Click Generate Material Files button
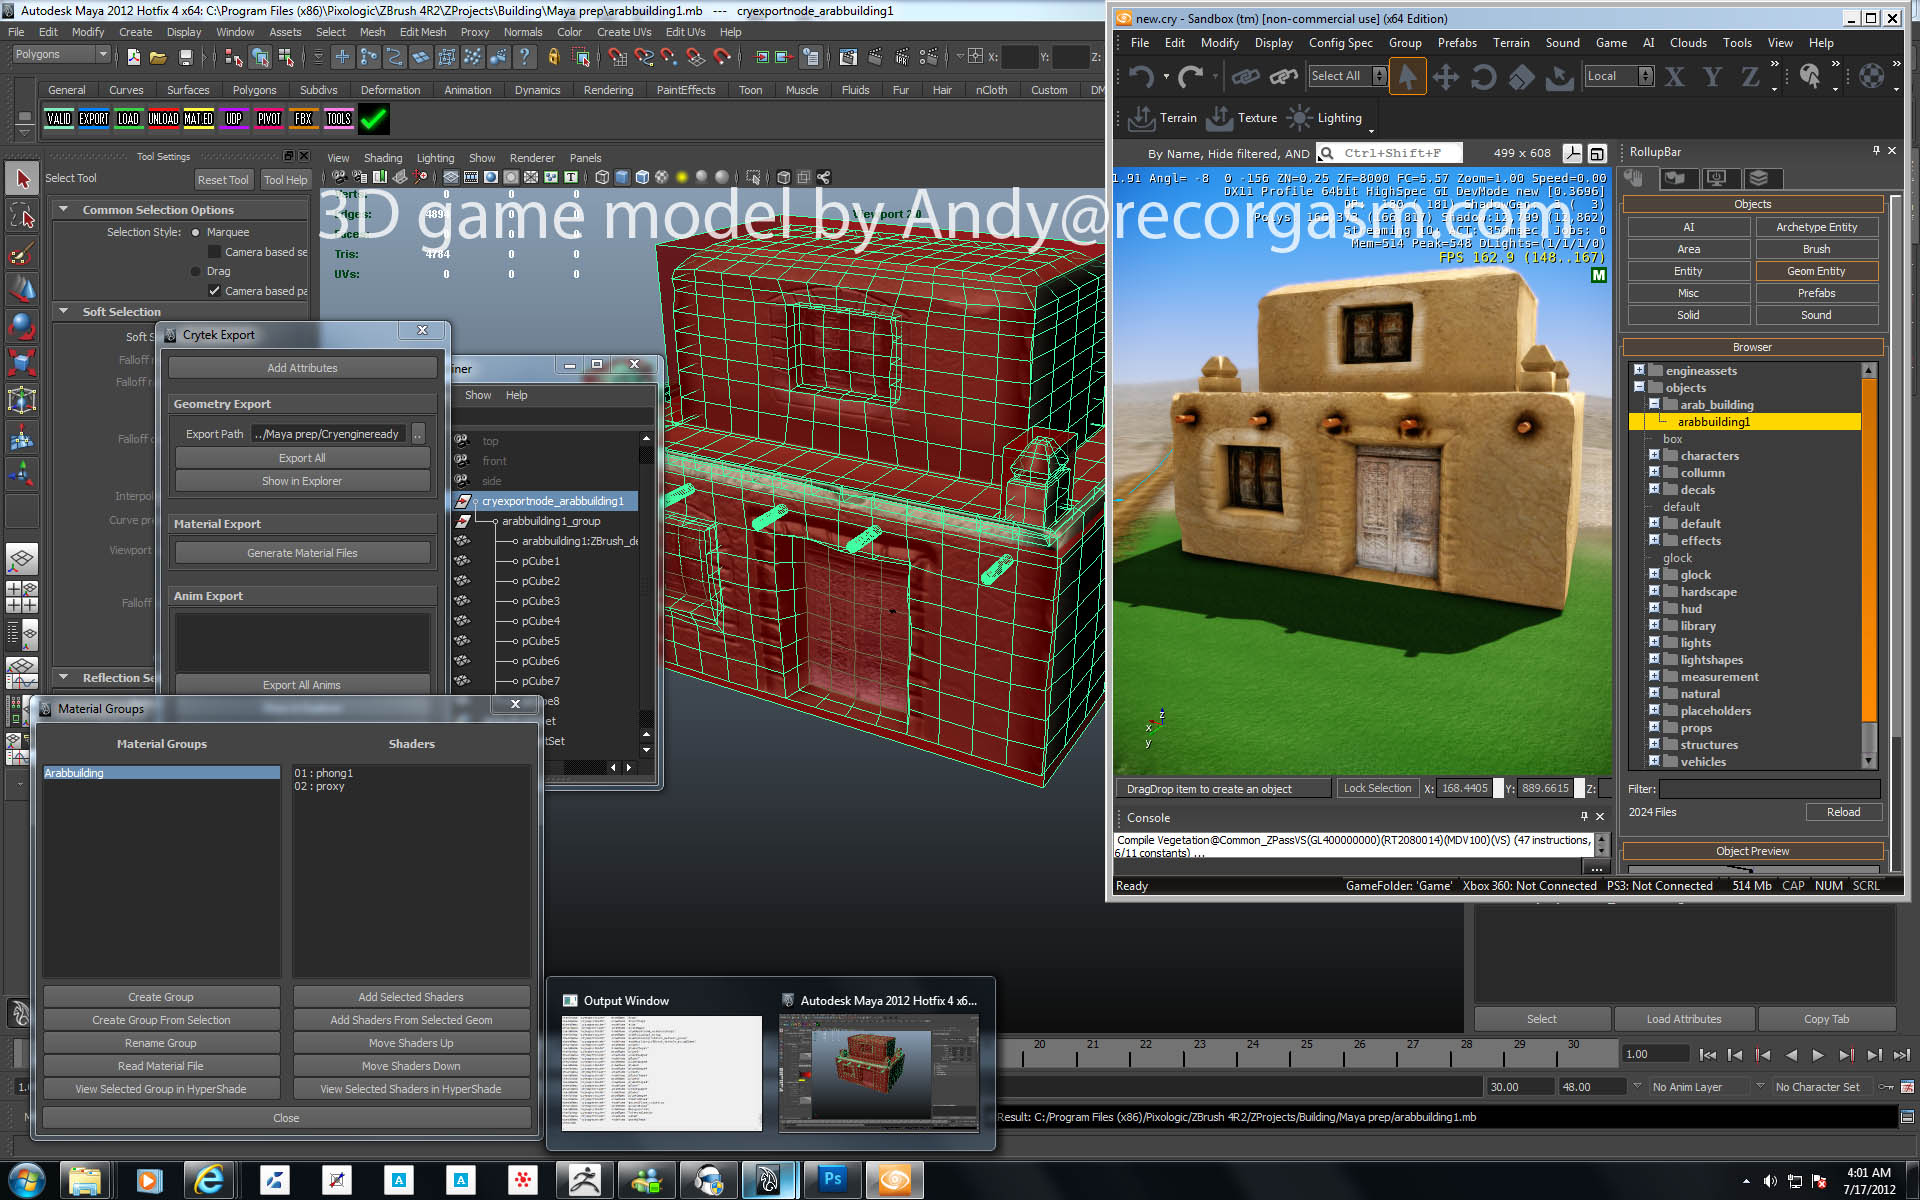 tap(302, 553)
